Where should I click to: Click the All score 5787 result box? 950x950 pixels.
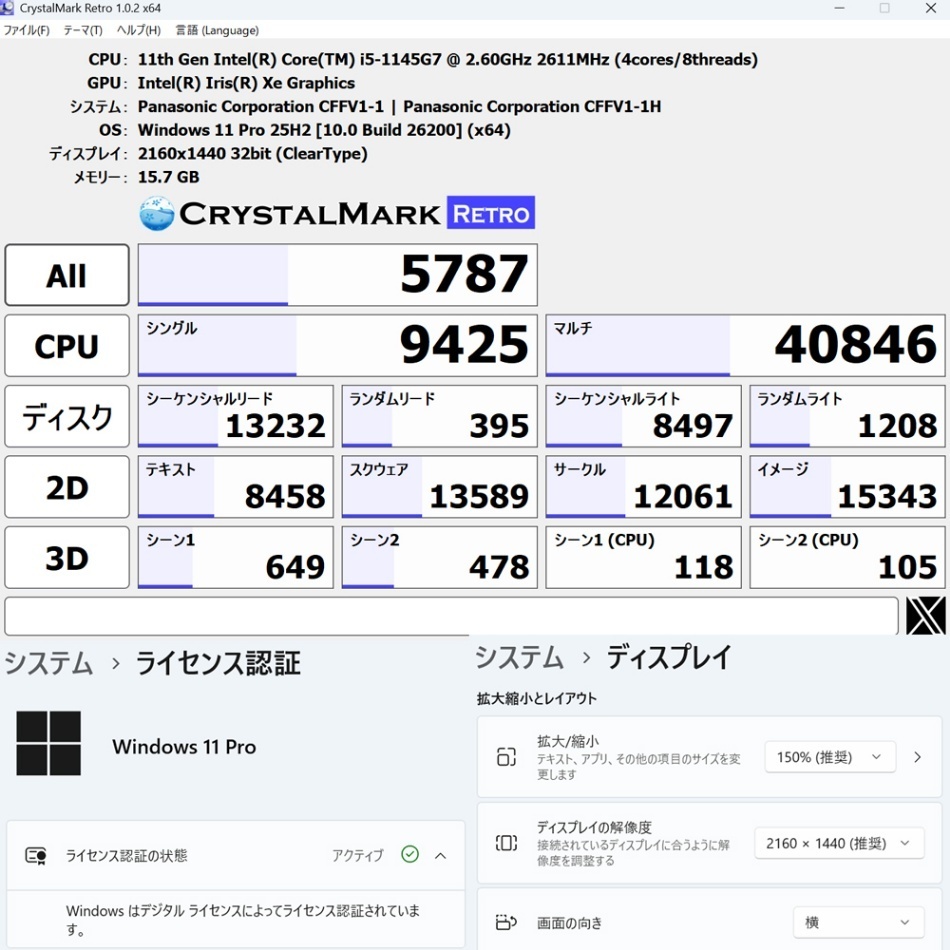click(x=337, y=275)
